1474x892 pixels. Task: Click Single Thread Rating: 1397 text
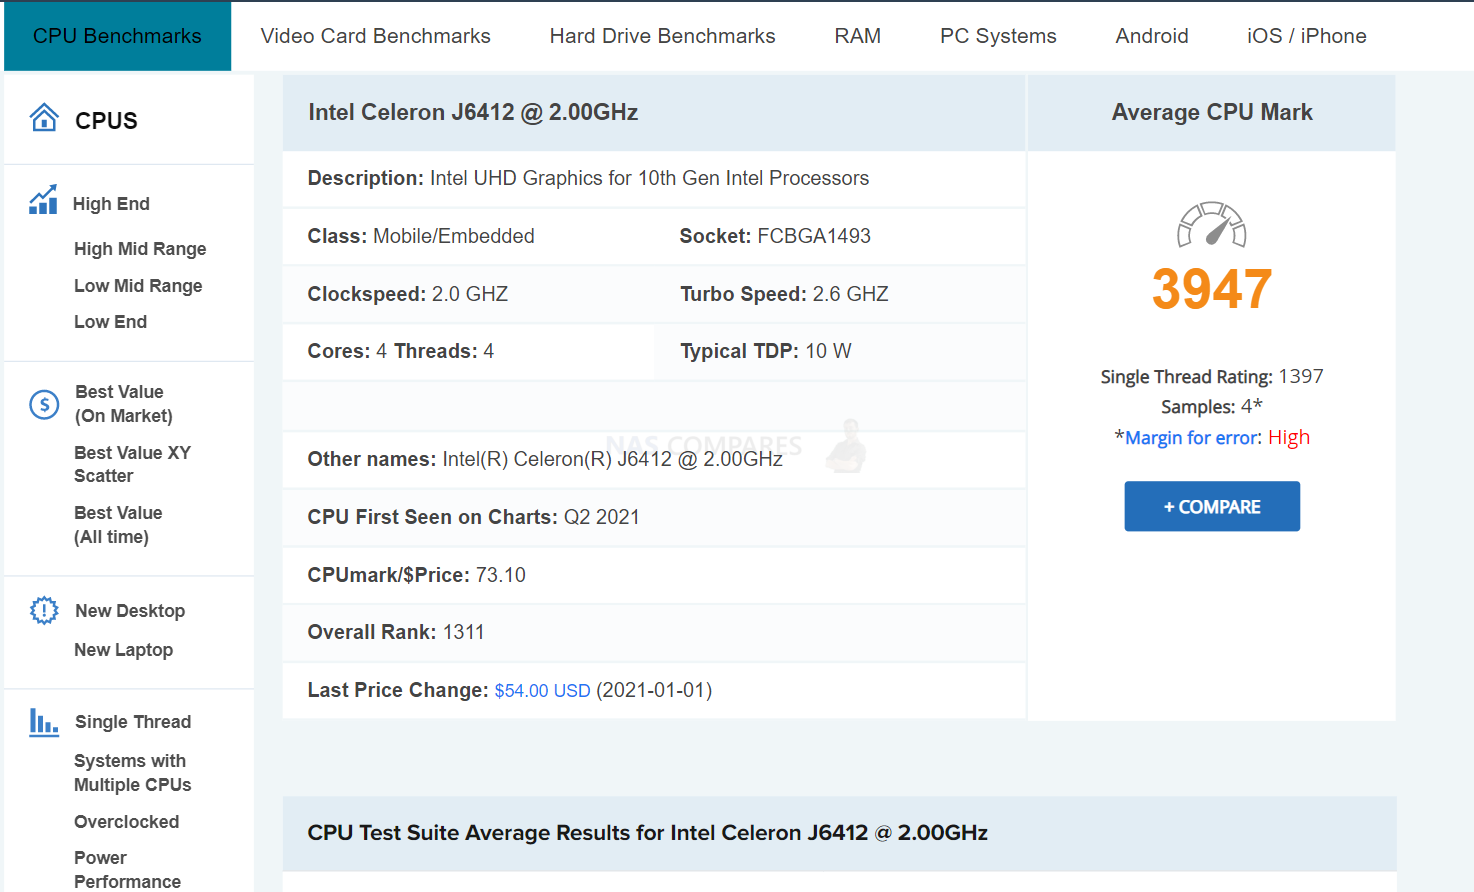(1212, 377)
